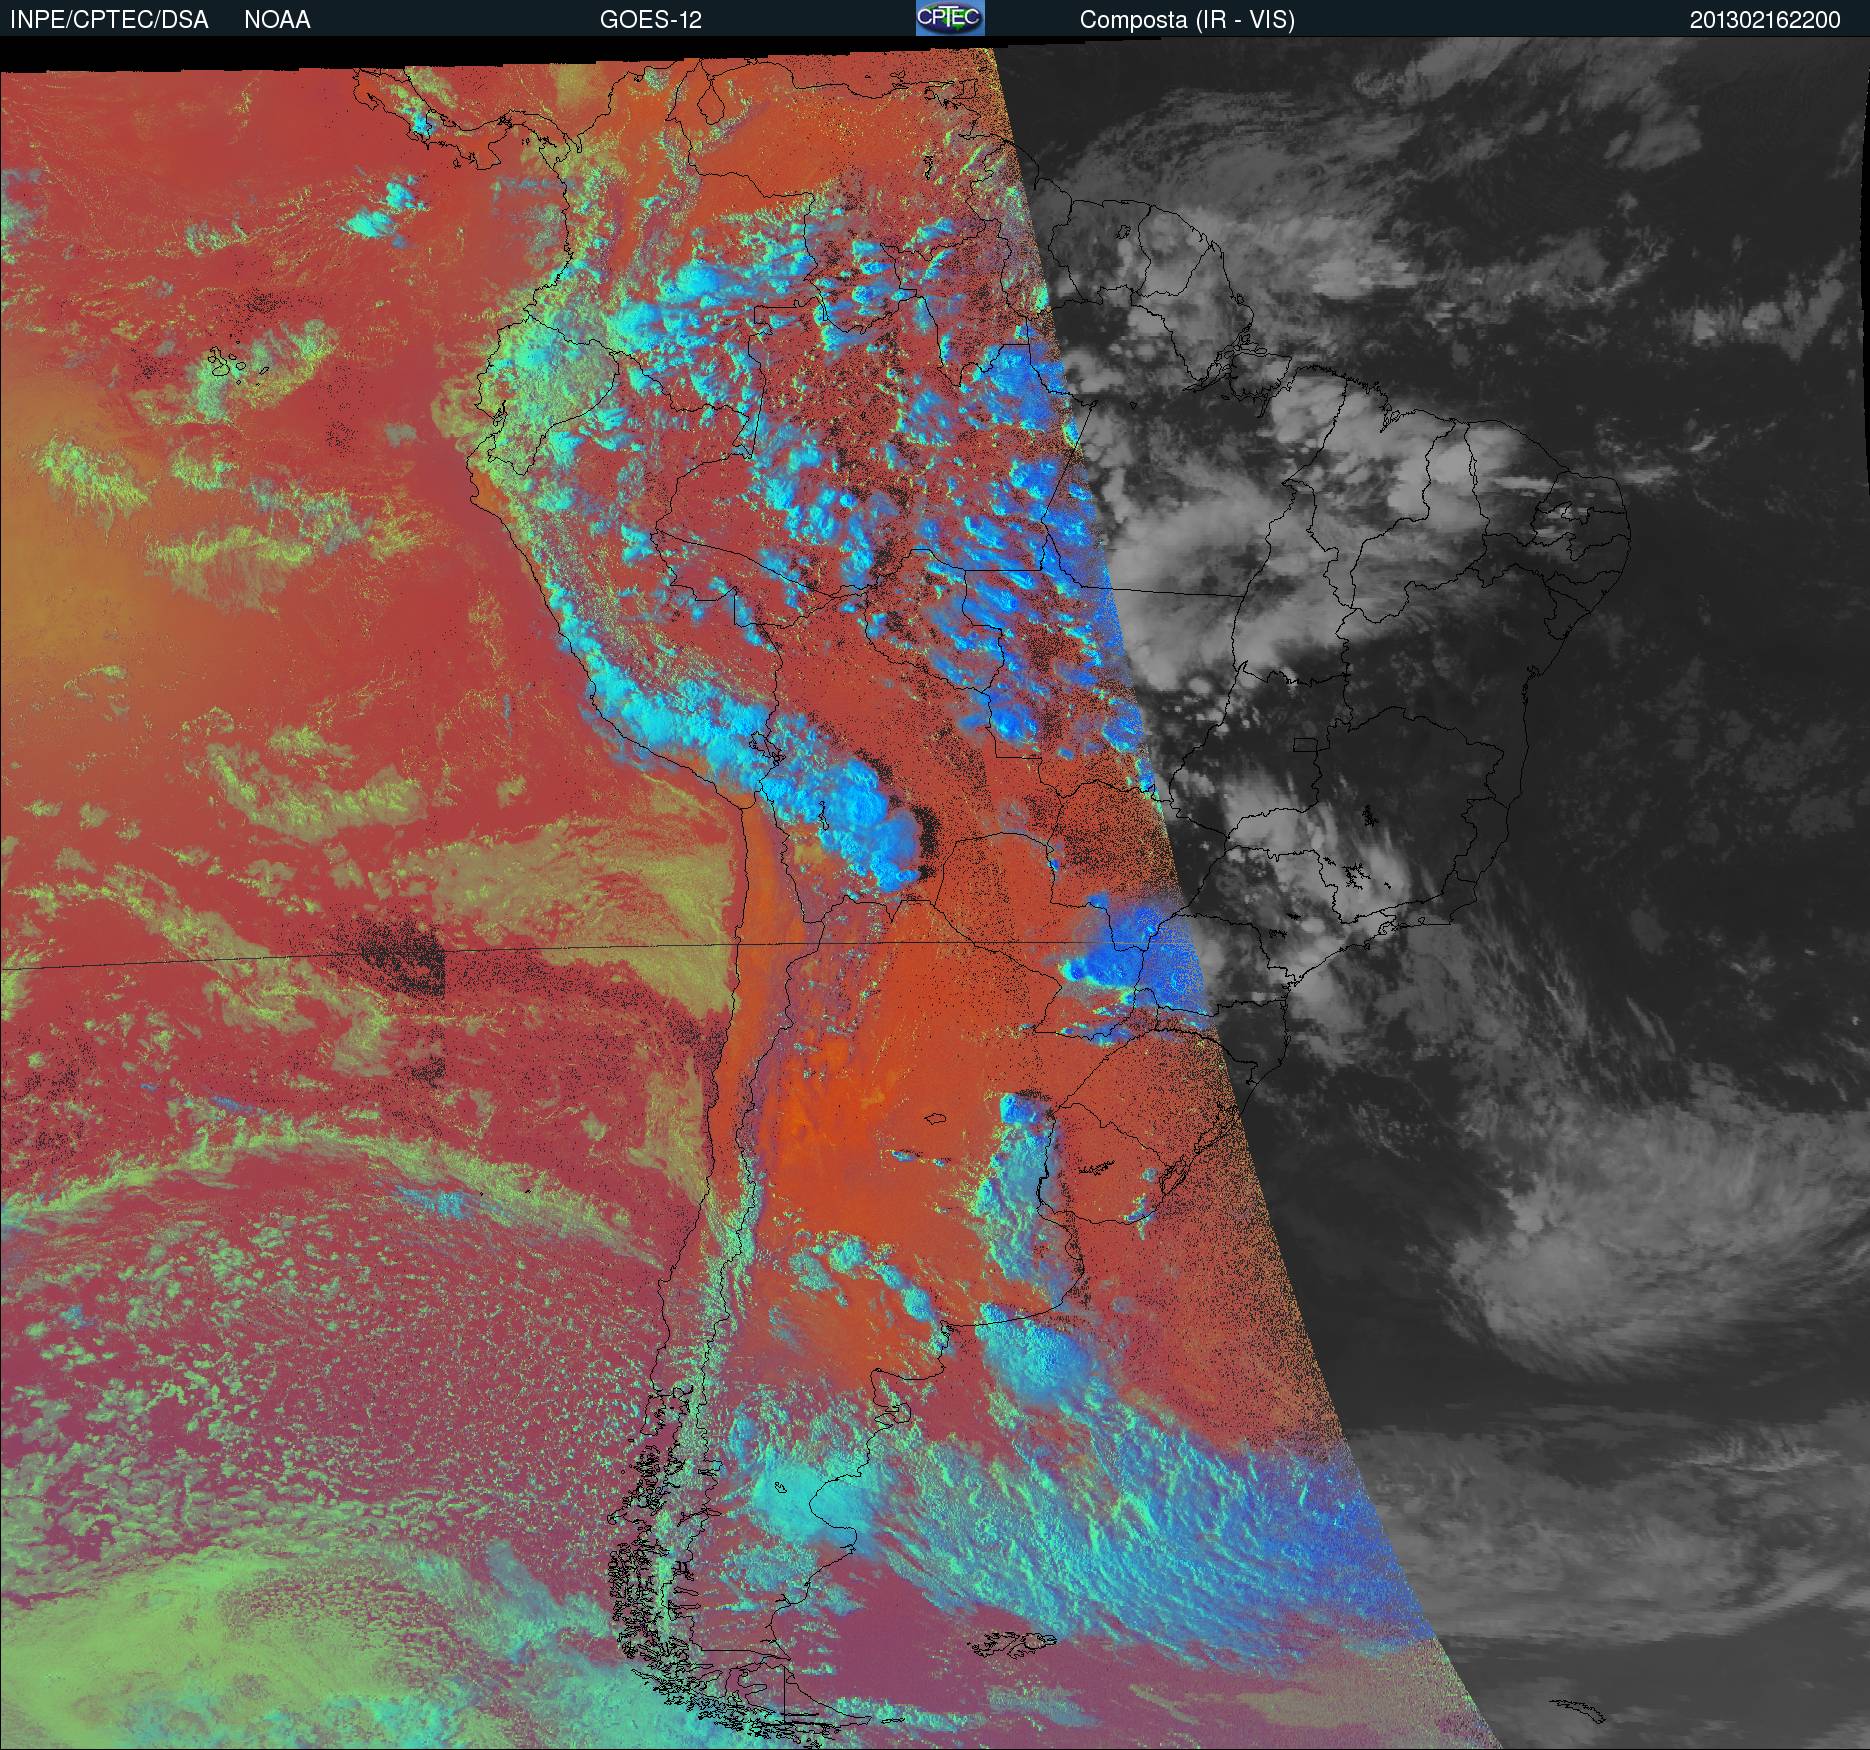Viewport: 1870px width, 1750px height.
Task: Click the GOES-12 satellite name label
Action: click(x=650, y=20)
